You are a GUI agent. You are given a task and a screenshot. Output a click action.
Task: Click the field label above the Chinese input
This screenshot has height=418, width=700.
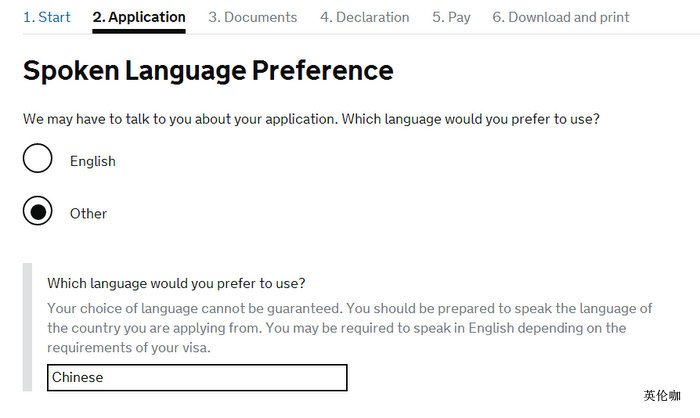(176, 283)
